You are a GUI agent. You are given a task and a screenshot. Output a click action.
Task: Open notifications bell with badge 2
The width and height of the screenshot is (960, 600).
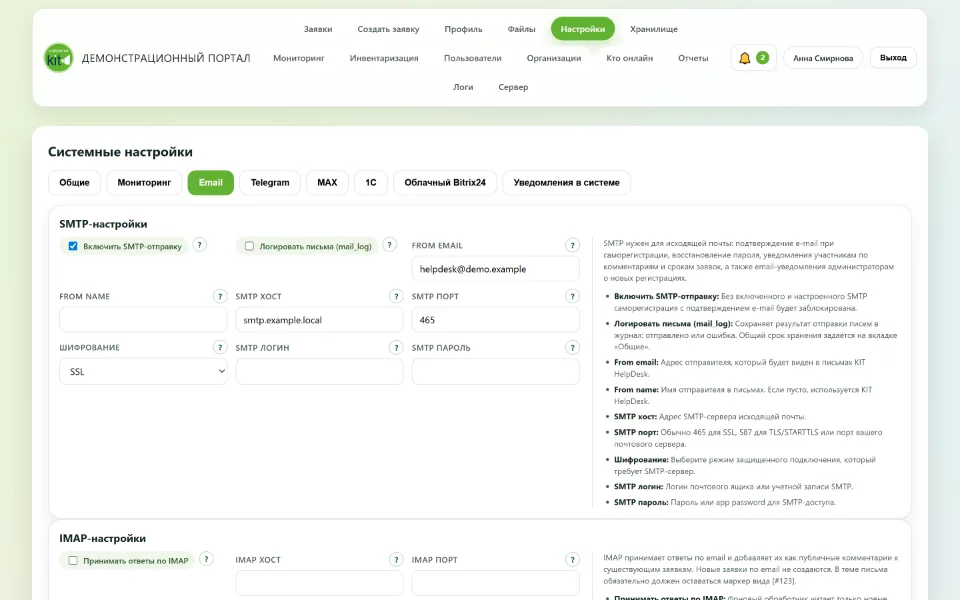click(x=753, y=58)
